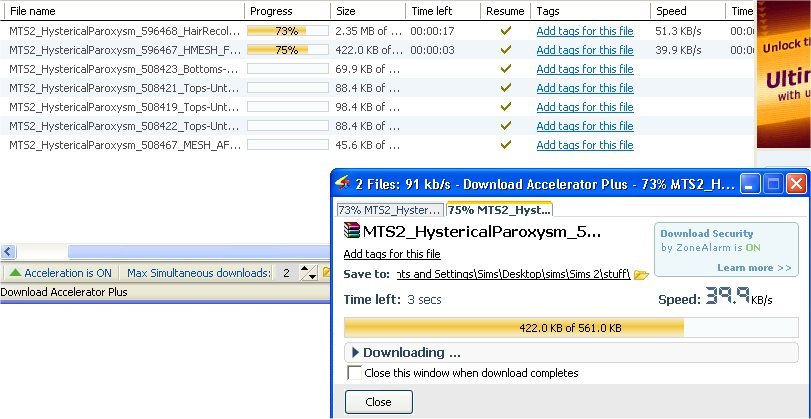
Task: Click the Download Security by ZoneAlarm panel
Action: pos(726,250)
